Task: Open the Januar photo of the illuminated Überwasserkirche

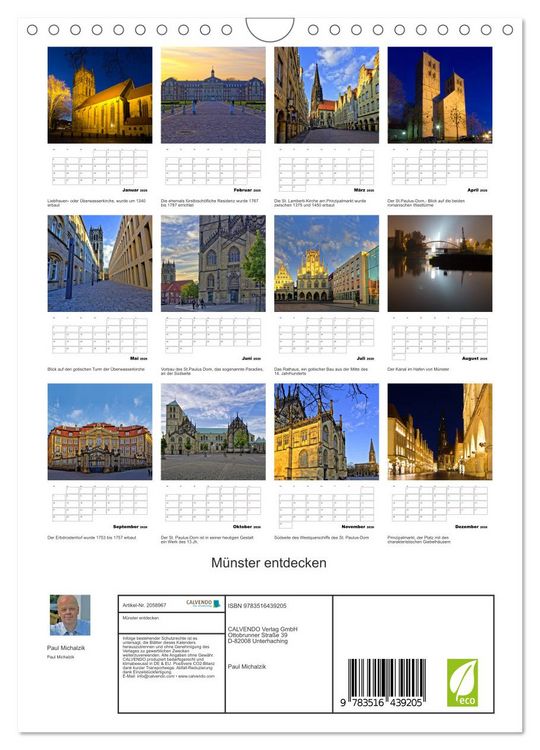Action: point(100,95)
